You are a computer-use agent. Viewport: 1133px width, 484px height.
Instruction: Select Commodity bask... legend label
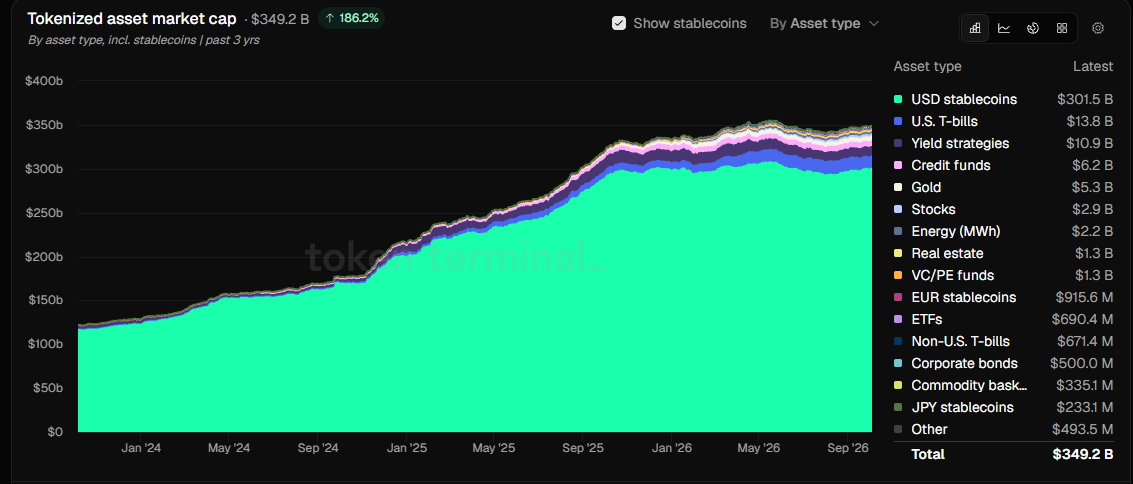[x=969, y=385]
